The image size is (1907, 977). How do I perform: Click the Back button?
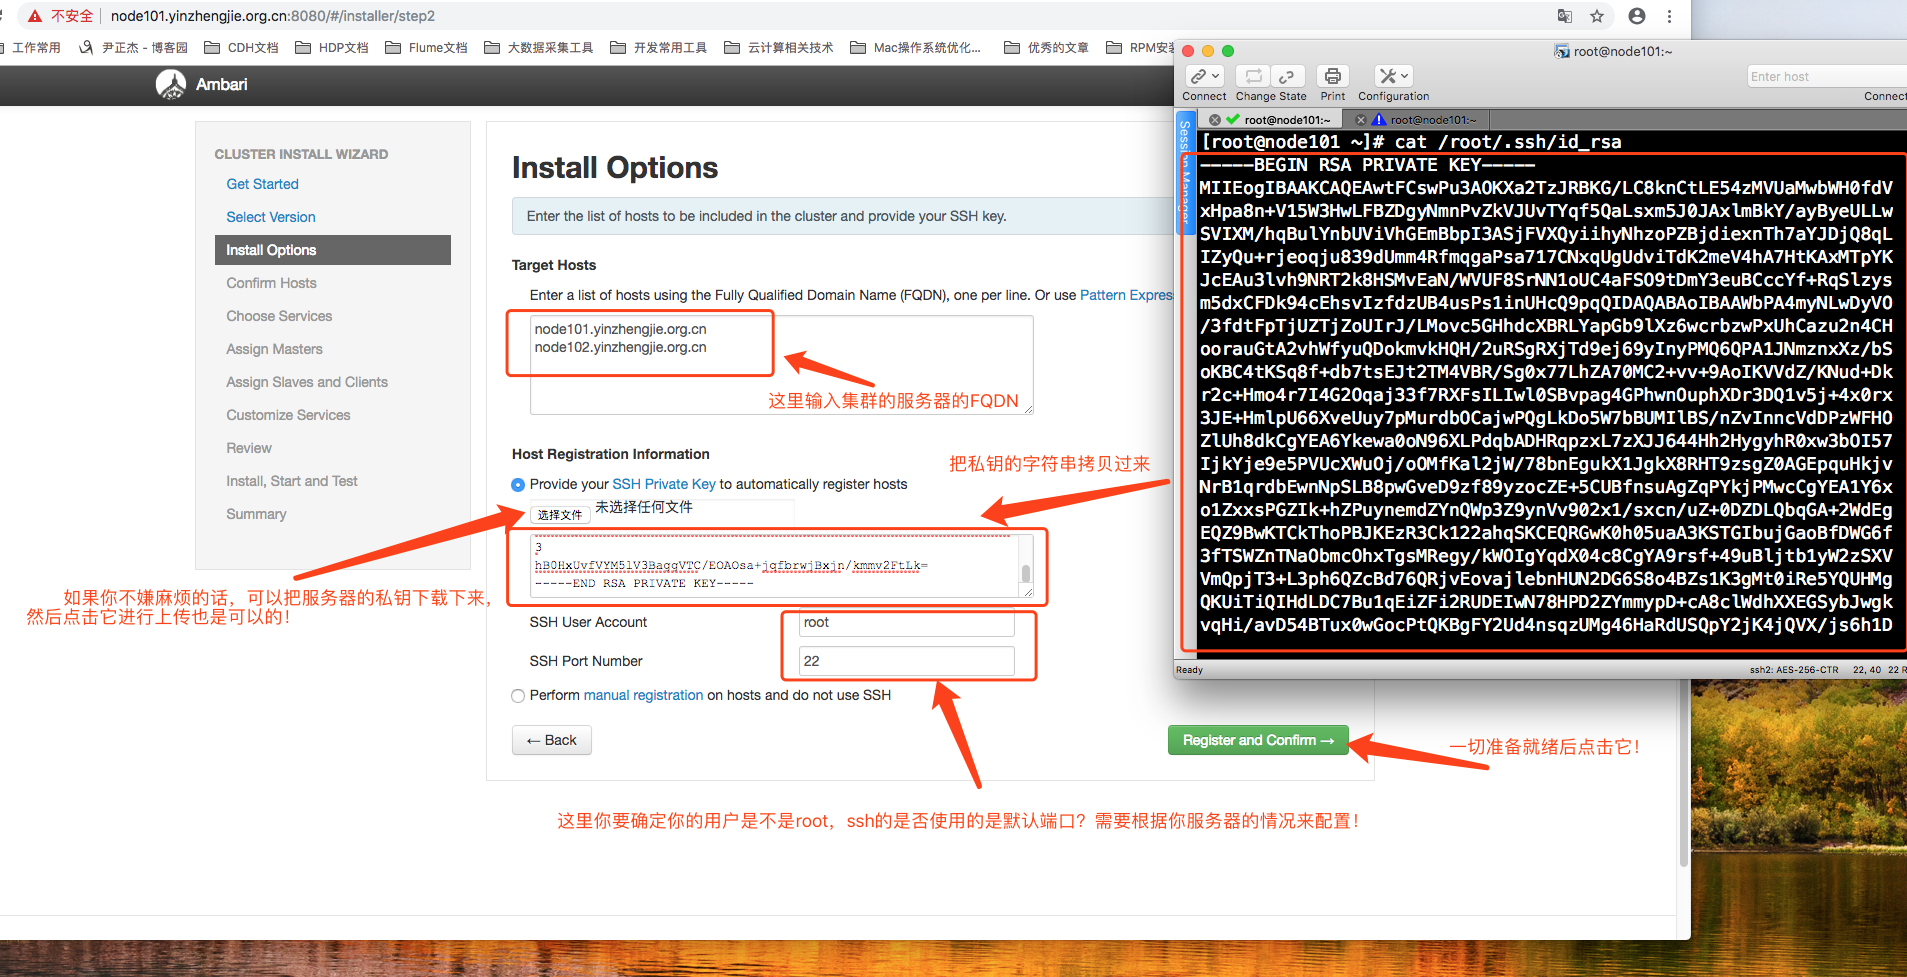[552, 740]
